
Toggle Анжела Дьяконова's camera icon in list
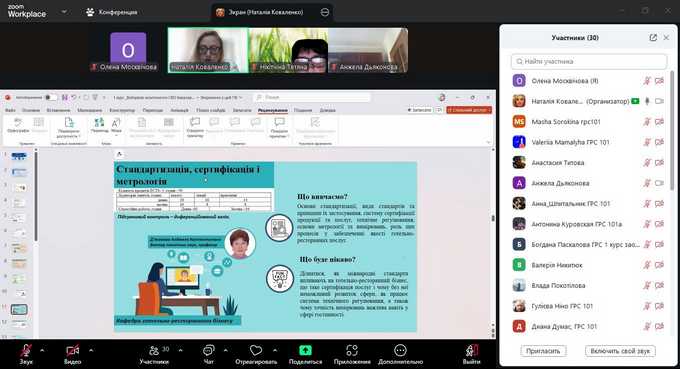point(659,183)
